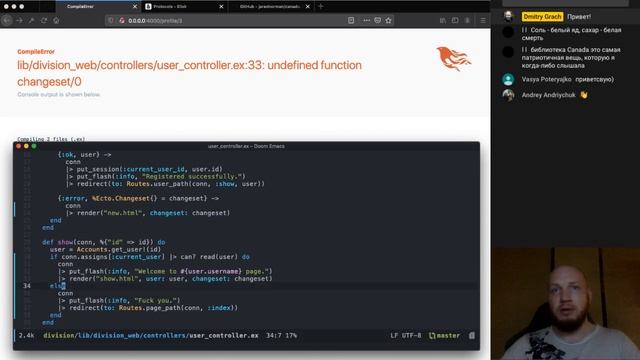Click the 'redirect(to: Routes.page_path' line
Screen dimensions: 640x360
(x=148, y=308)
